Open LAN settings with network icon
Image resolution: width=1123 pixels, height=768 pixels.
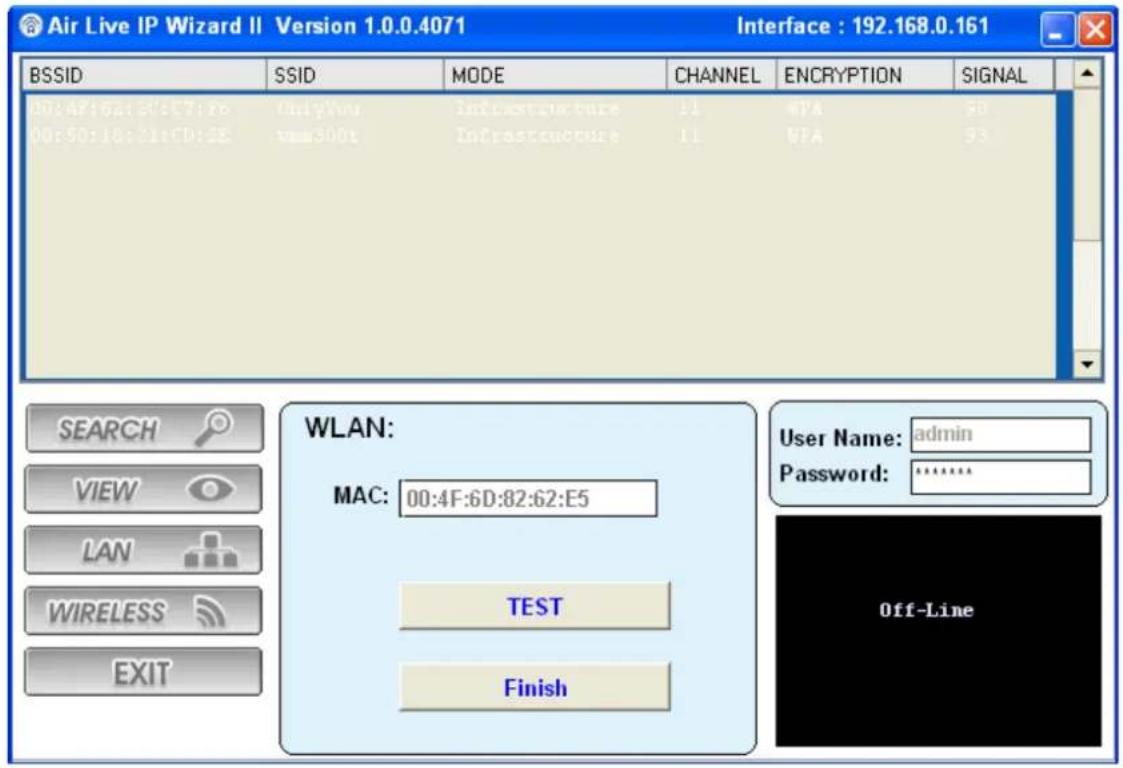143,551
